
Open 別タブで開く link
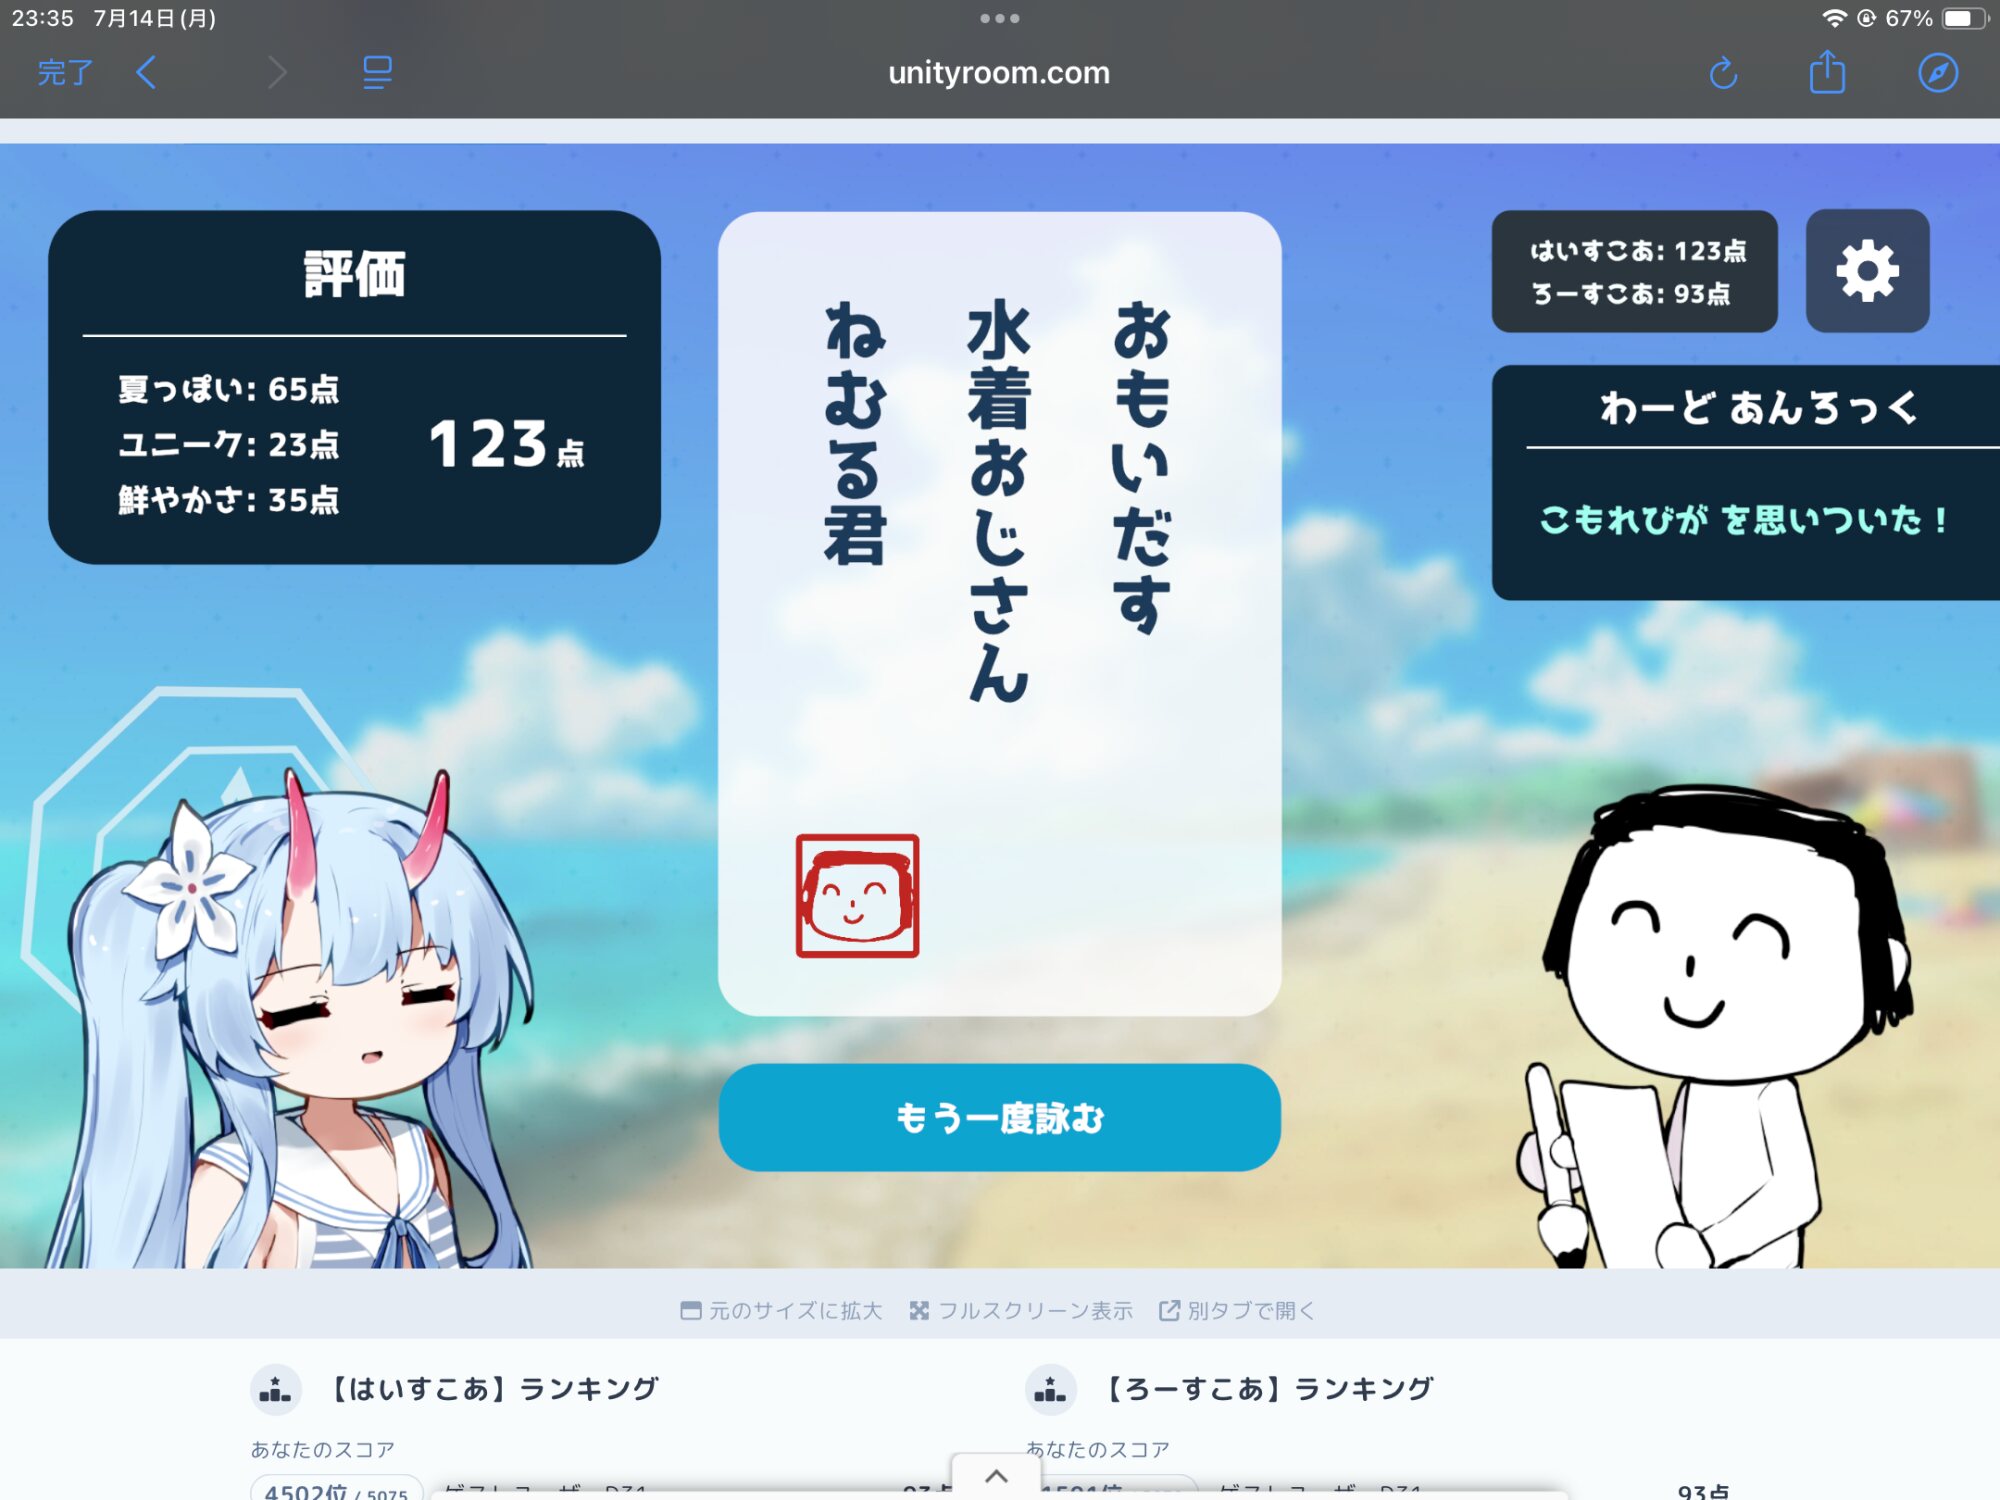1237,1310
